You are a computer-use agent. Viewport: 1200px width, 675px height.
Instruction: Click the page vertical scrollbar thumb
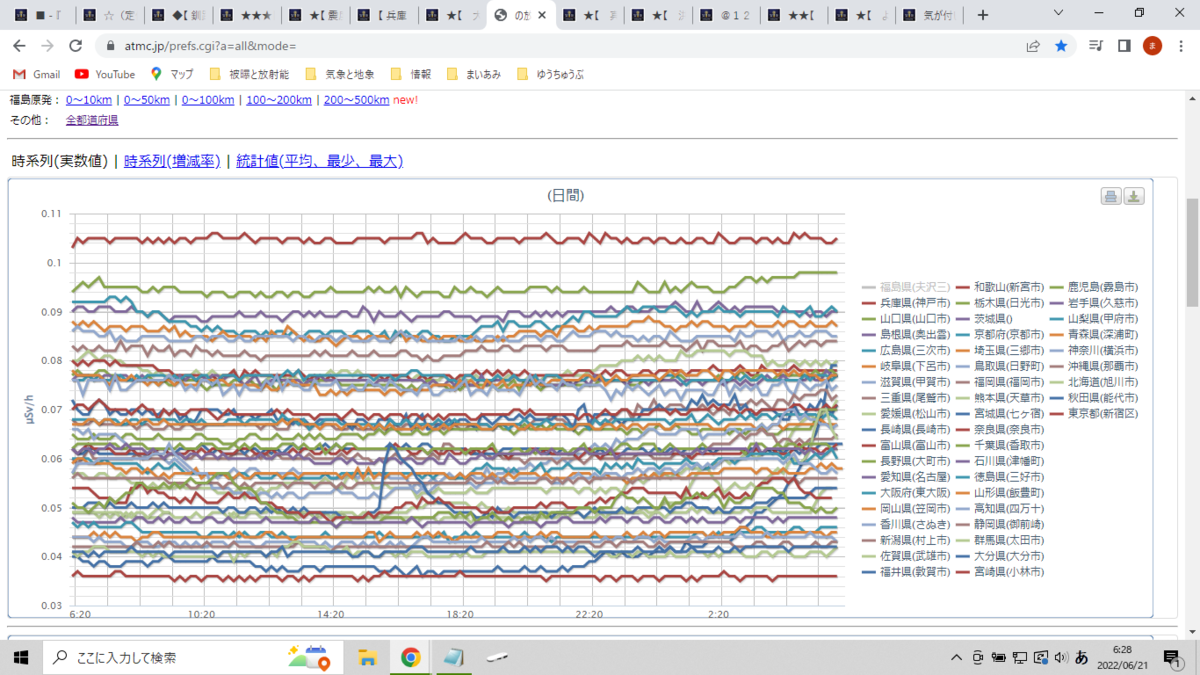pos(1192,252)
